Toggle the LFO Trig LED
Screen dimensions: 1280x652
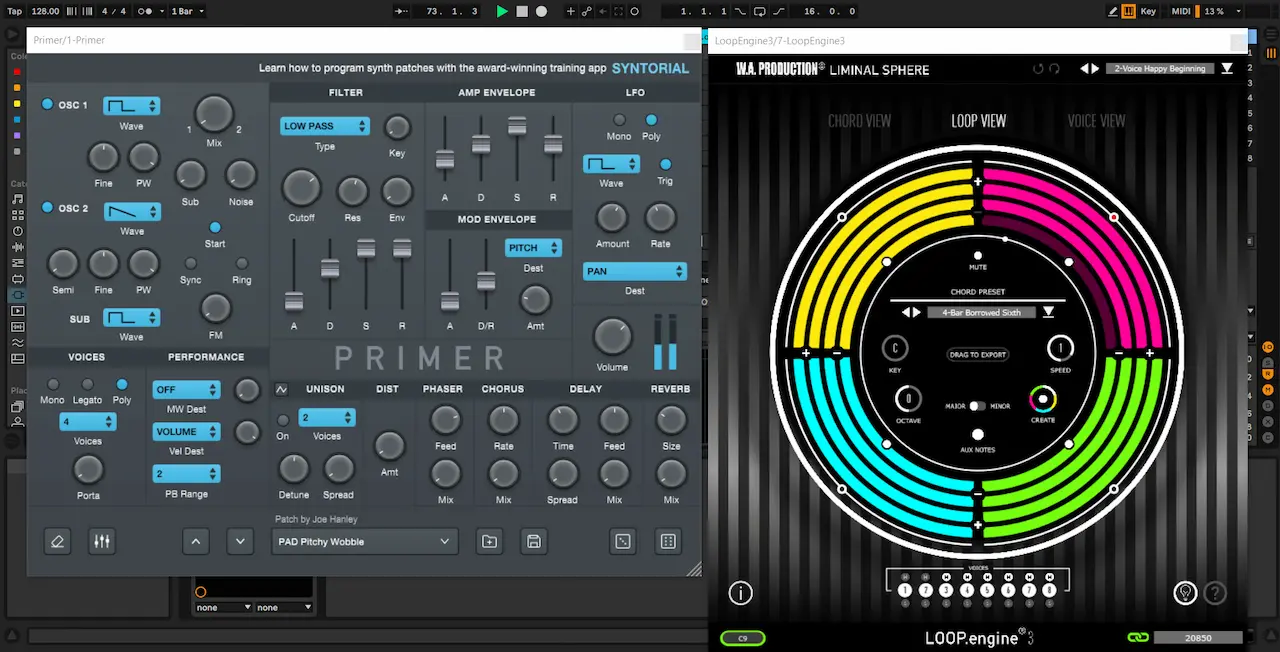pos(665,164)
